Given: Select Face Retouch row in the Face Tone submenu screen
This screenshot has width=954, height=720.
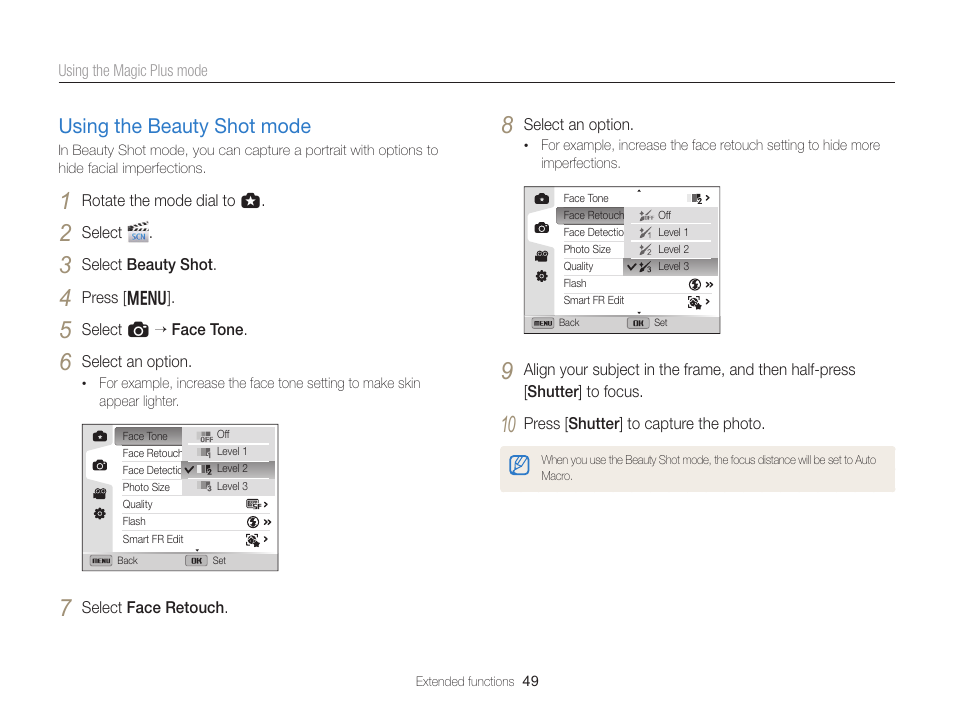Looking at the screenshot, I should pos(151,453).
